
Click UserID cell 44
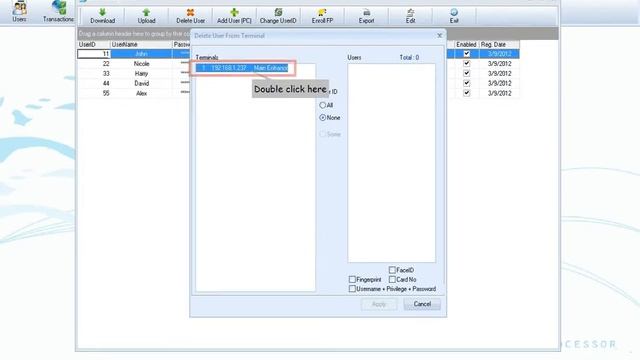point(94,83)
